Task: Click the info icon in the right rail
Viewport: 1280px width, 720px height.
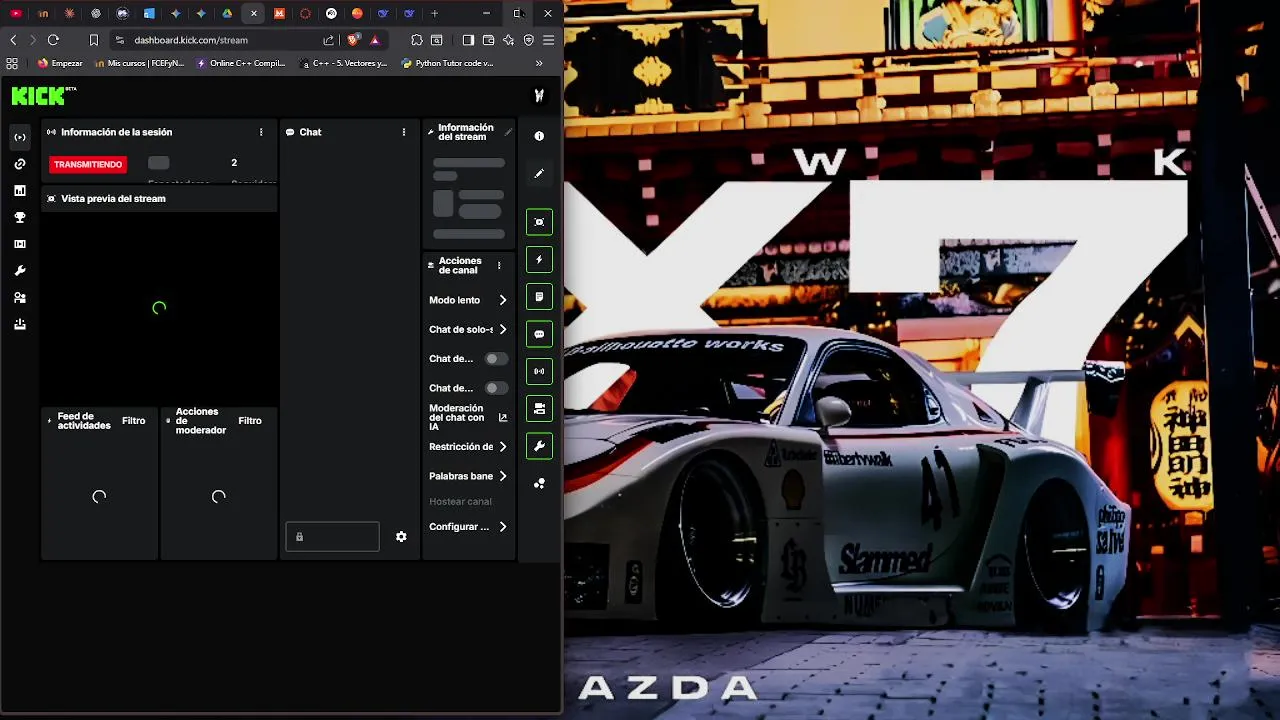Action: pos(539,136)
